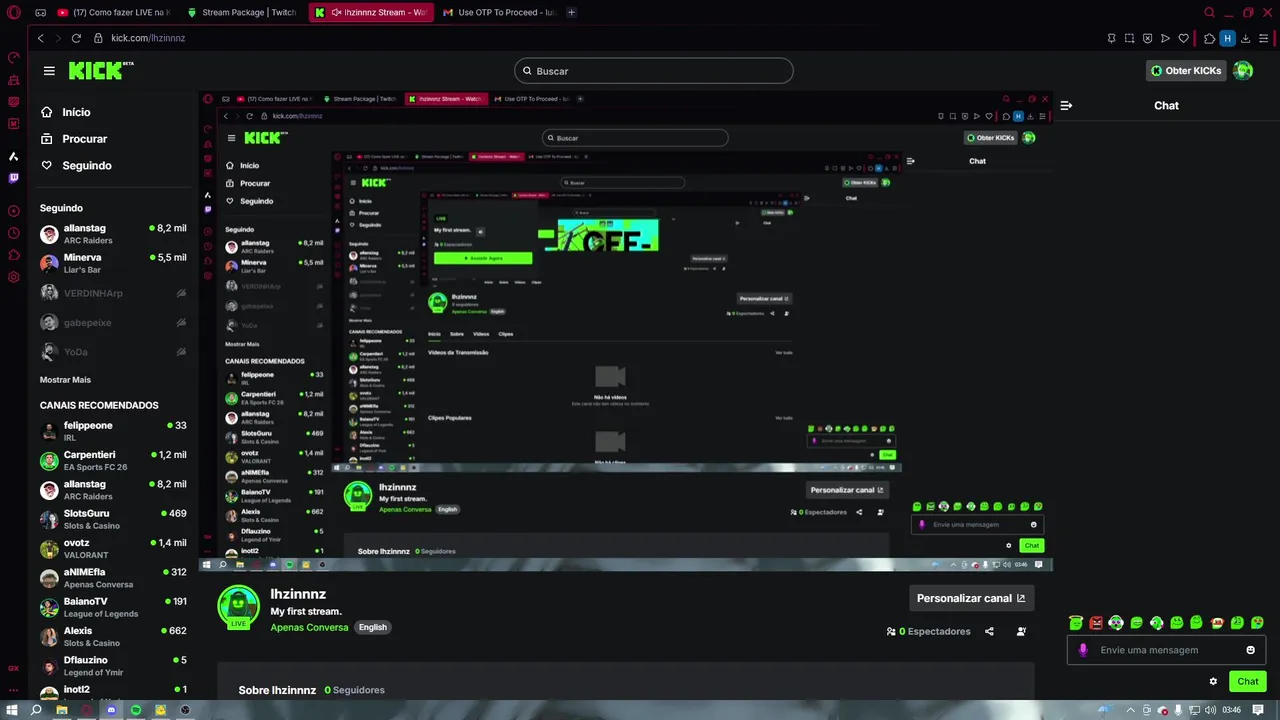Open chat settings gear
Viewport: 1280px width, 720px height.
[1213, 681]
